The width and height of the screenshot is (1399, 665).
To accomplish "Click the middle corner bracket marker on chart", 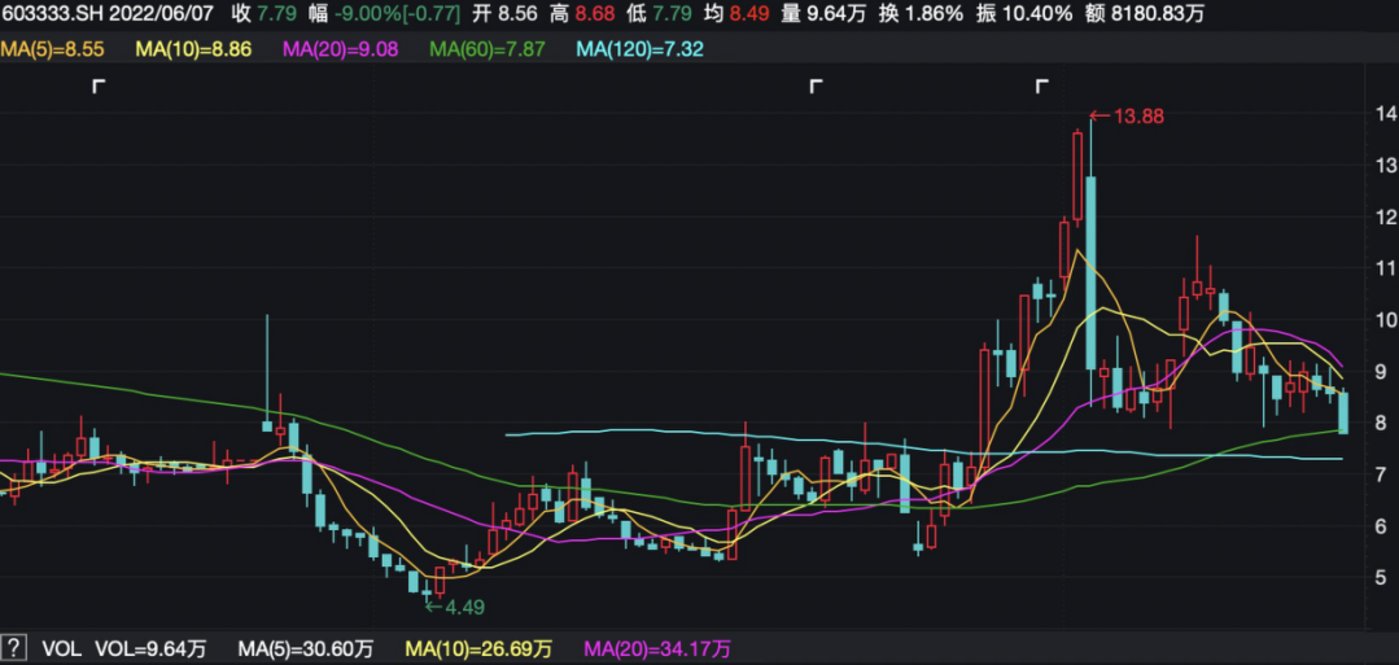I will pyautogui.click(x=816, y=86).
